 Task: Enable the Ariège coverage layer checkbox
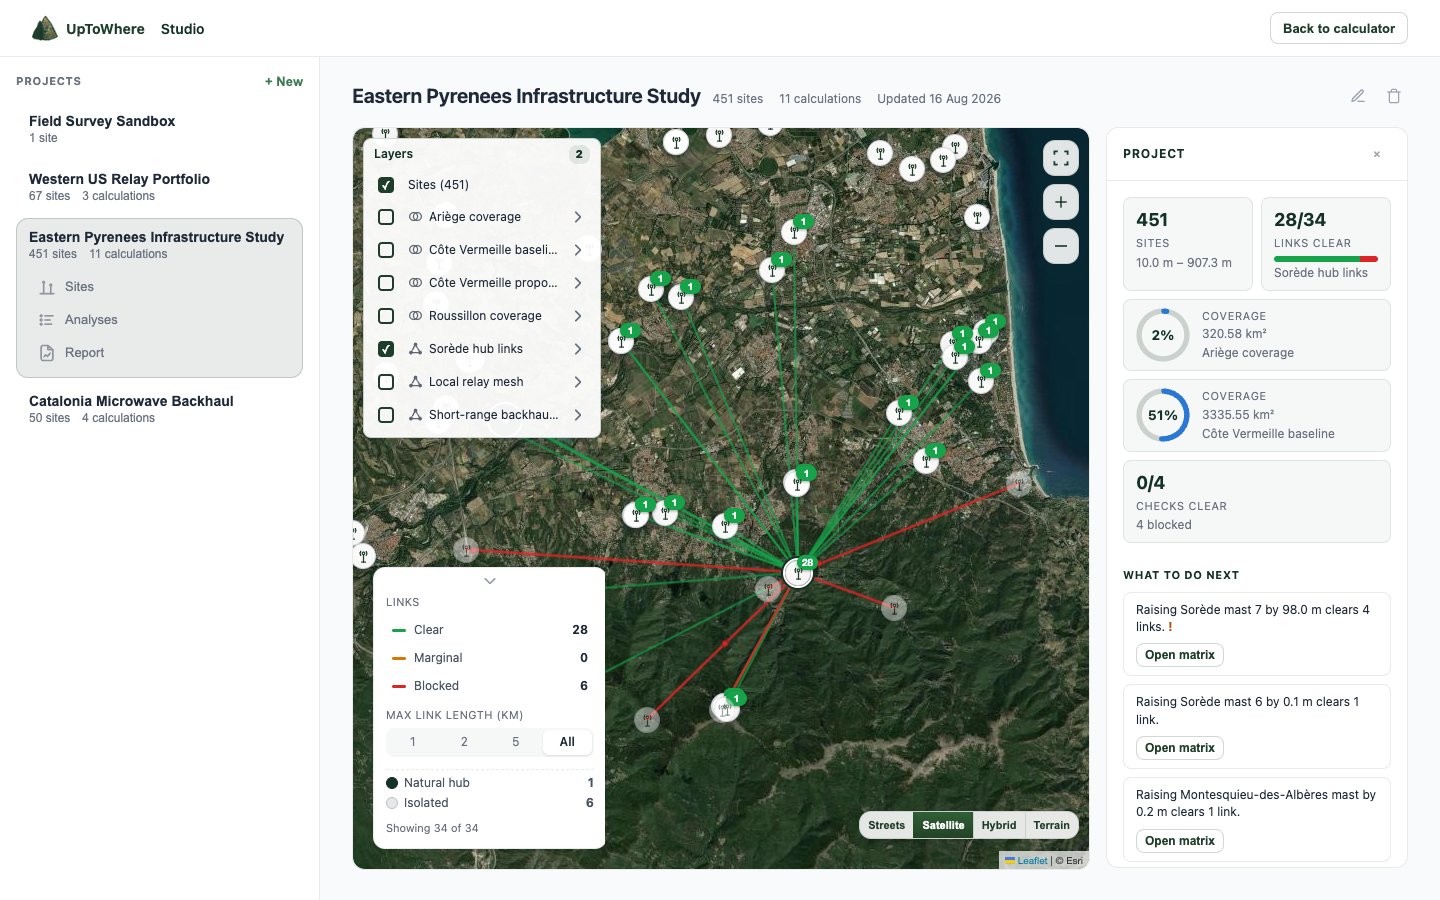click(x=386, y=217)
